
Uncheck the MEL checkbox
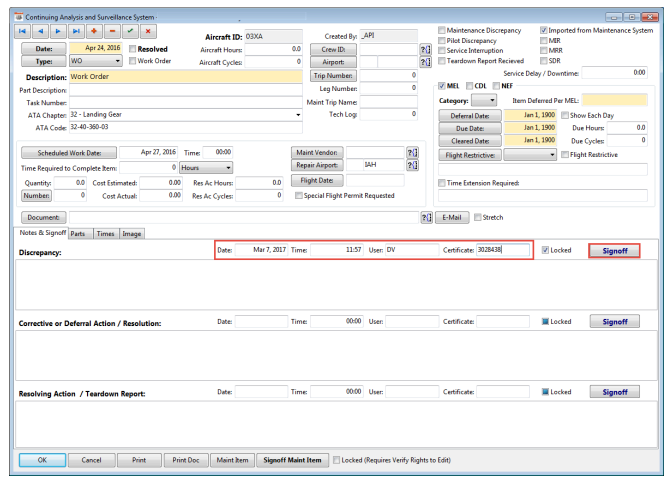[x=443, y=85]
